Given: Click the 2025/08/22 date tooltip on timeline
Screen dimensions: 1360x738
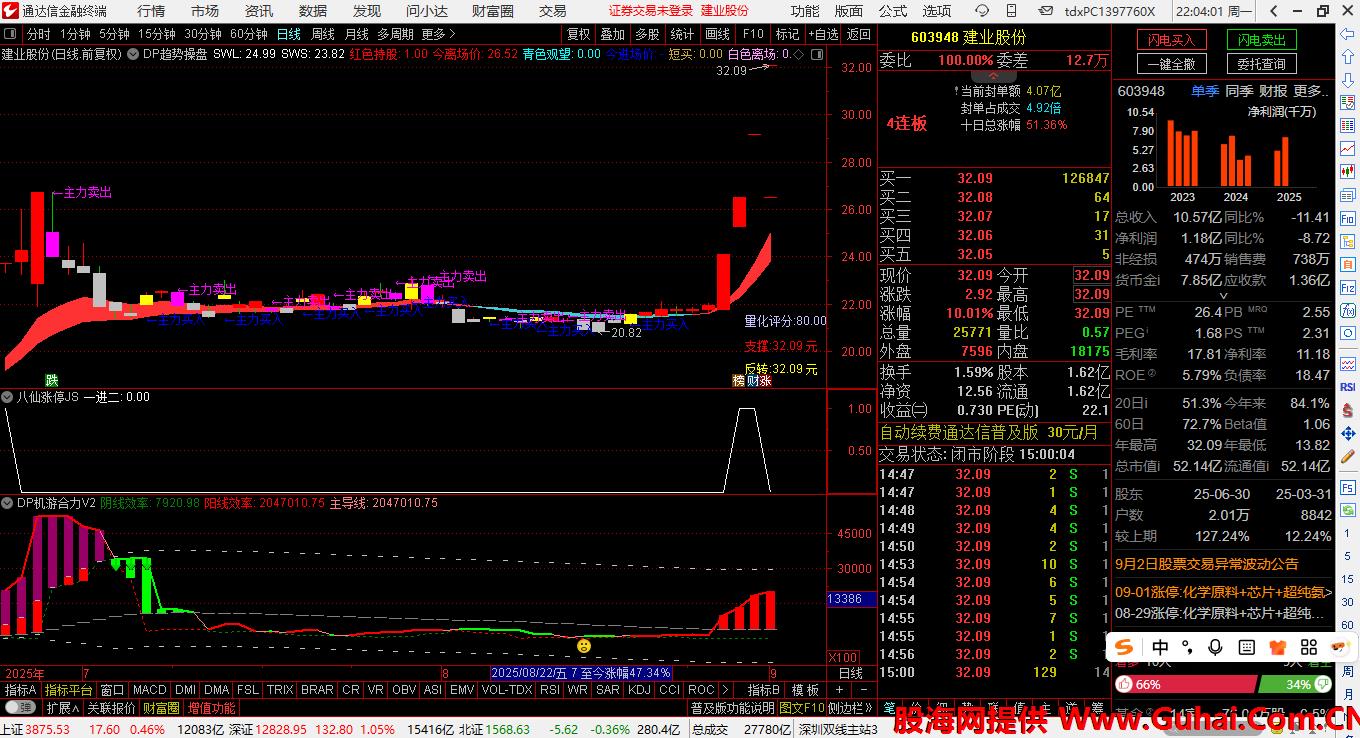Looking at the screenshot, I should (x=580, y=673).
